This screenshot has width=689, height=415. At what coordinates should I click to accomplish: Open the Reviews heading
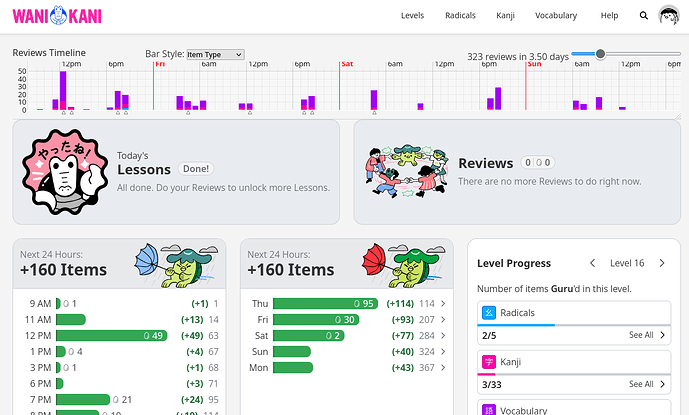[486, 163]
